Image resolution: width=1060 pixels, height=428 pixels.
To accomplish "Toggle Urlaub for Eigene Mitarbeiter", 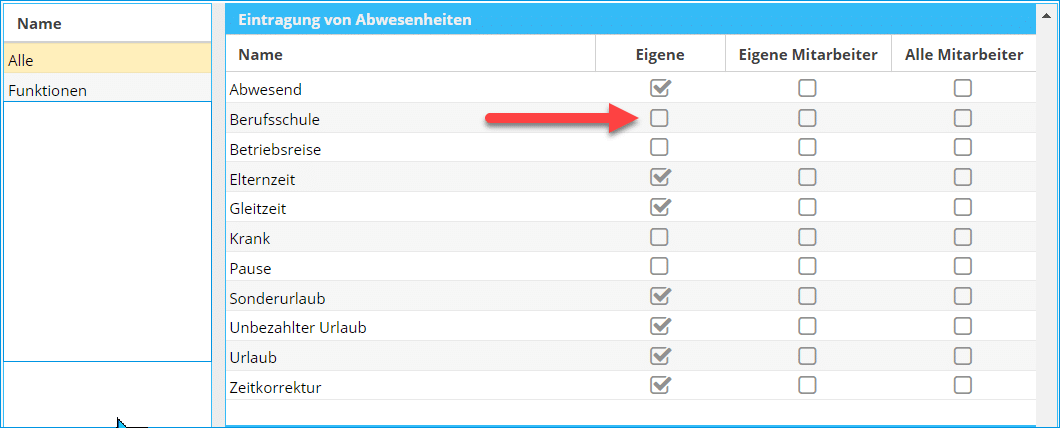I will 807,356.
